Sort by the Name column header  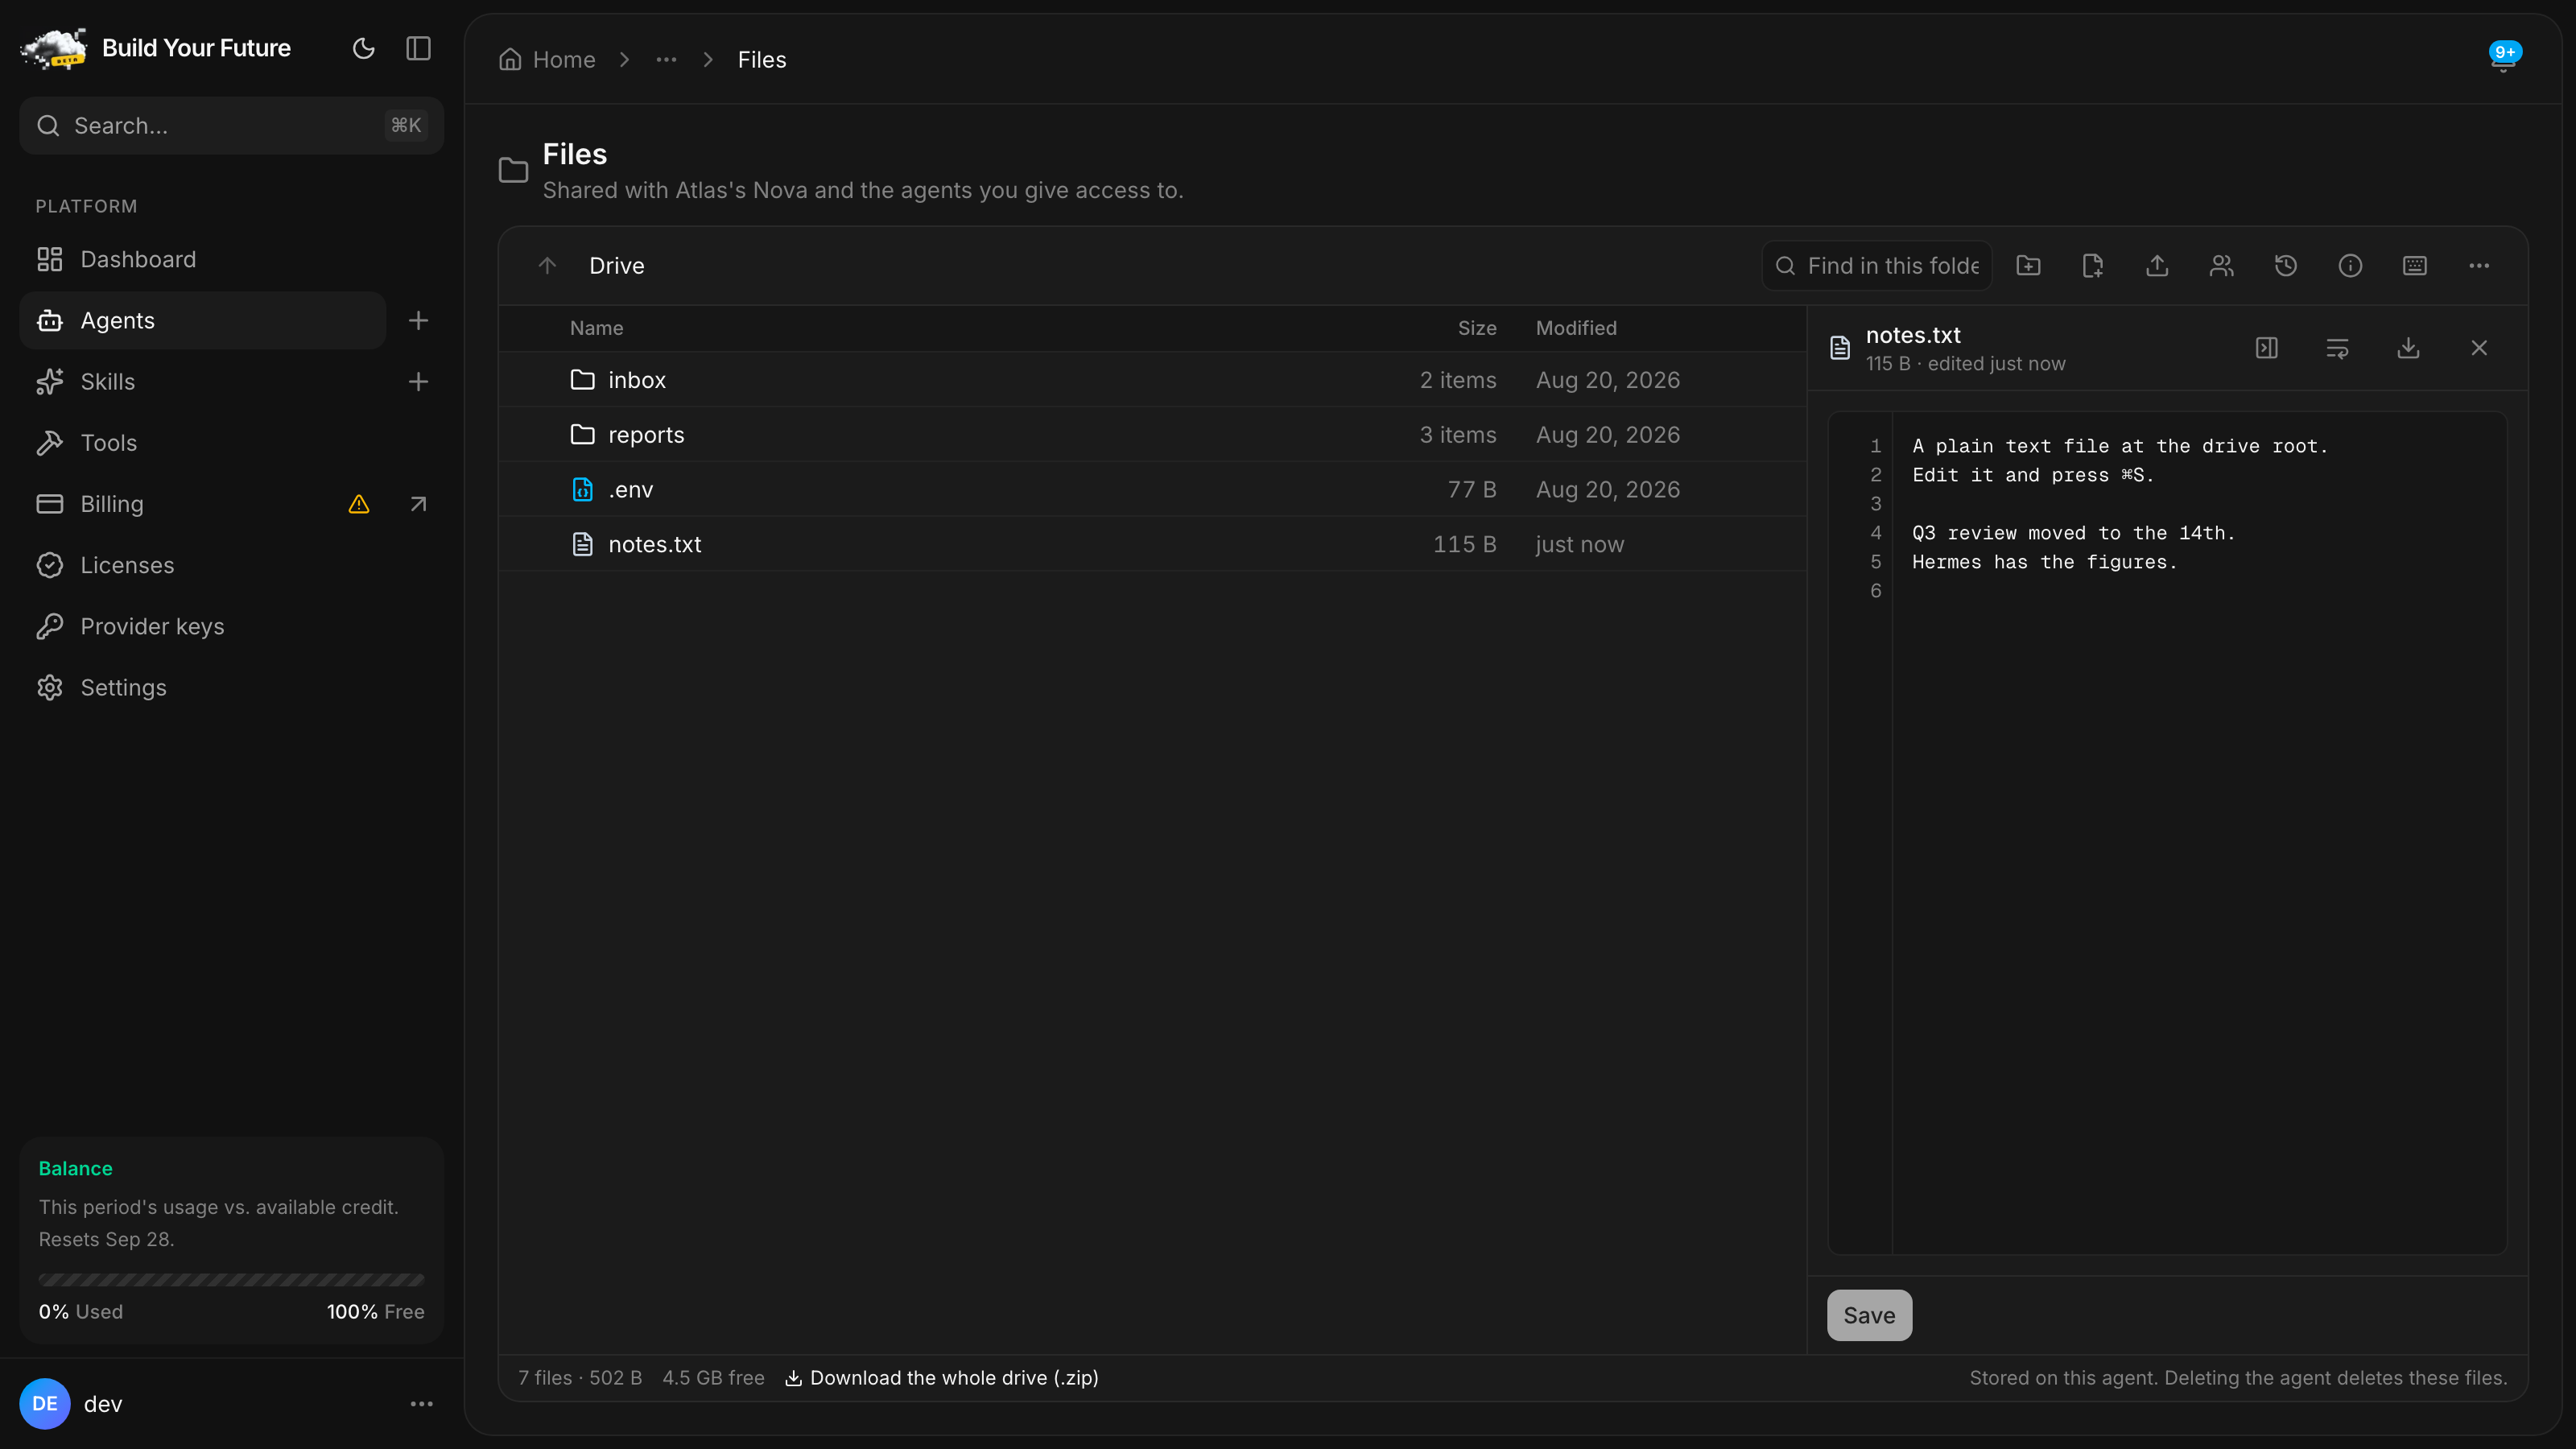[596, 328]
